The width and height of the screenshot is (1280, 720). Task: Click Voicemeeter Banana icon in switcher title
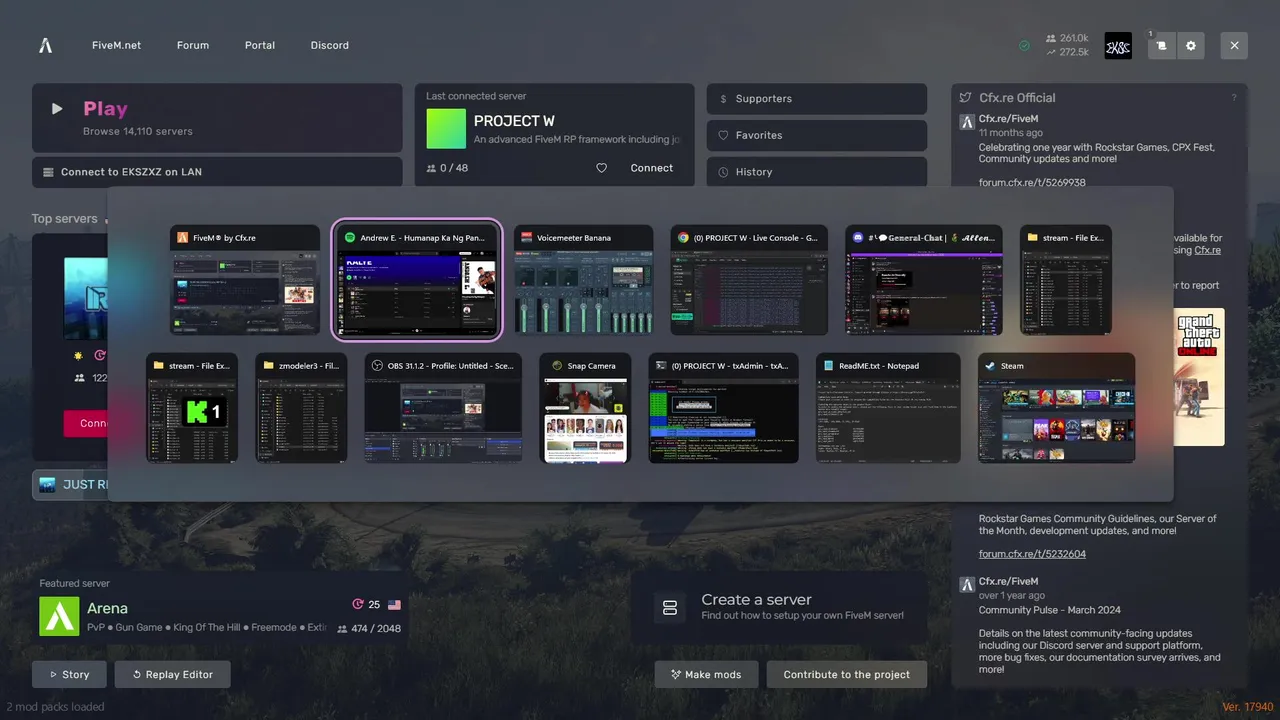click(x=526, y=238)
